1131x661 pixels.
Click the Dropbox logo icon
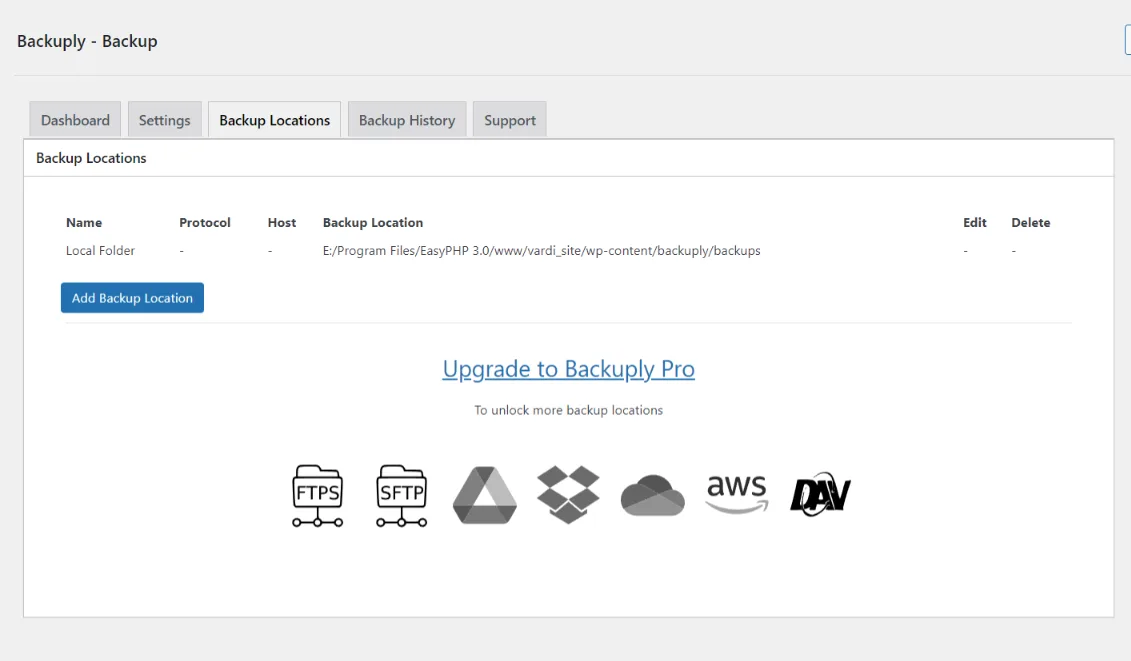click(568, 494)
